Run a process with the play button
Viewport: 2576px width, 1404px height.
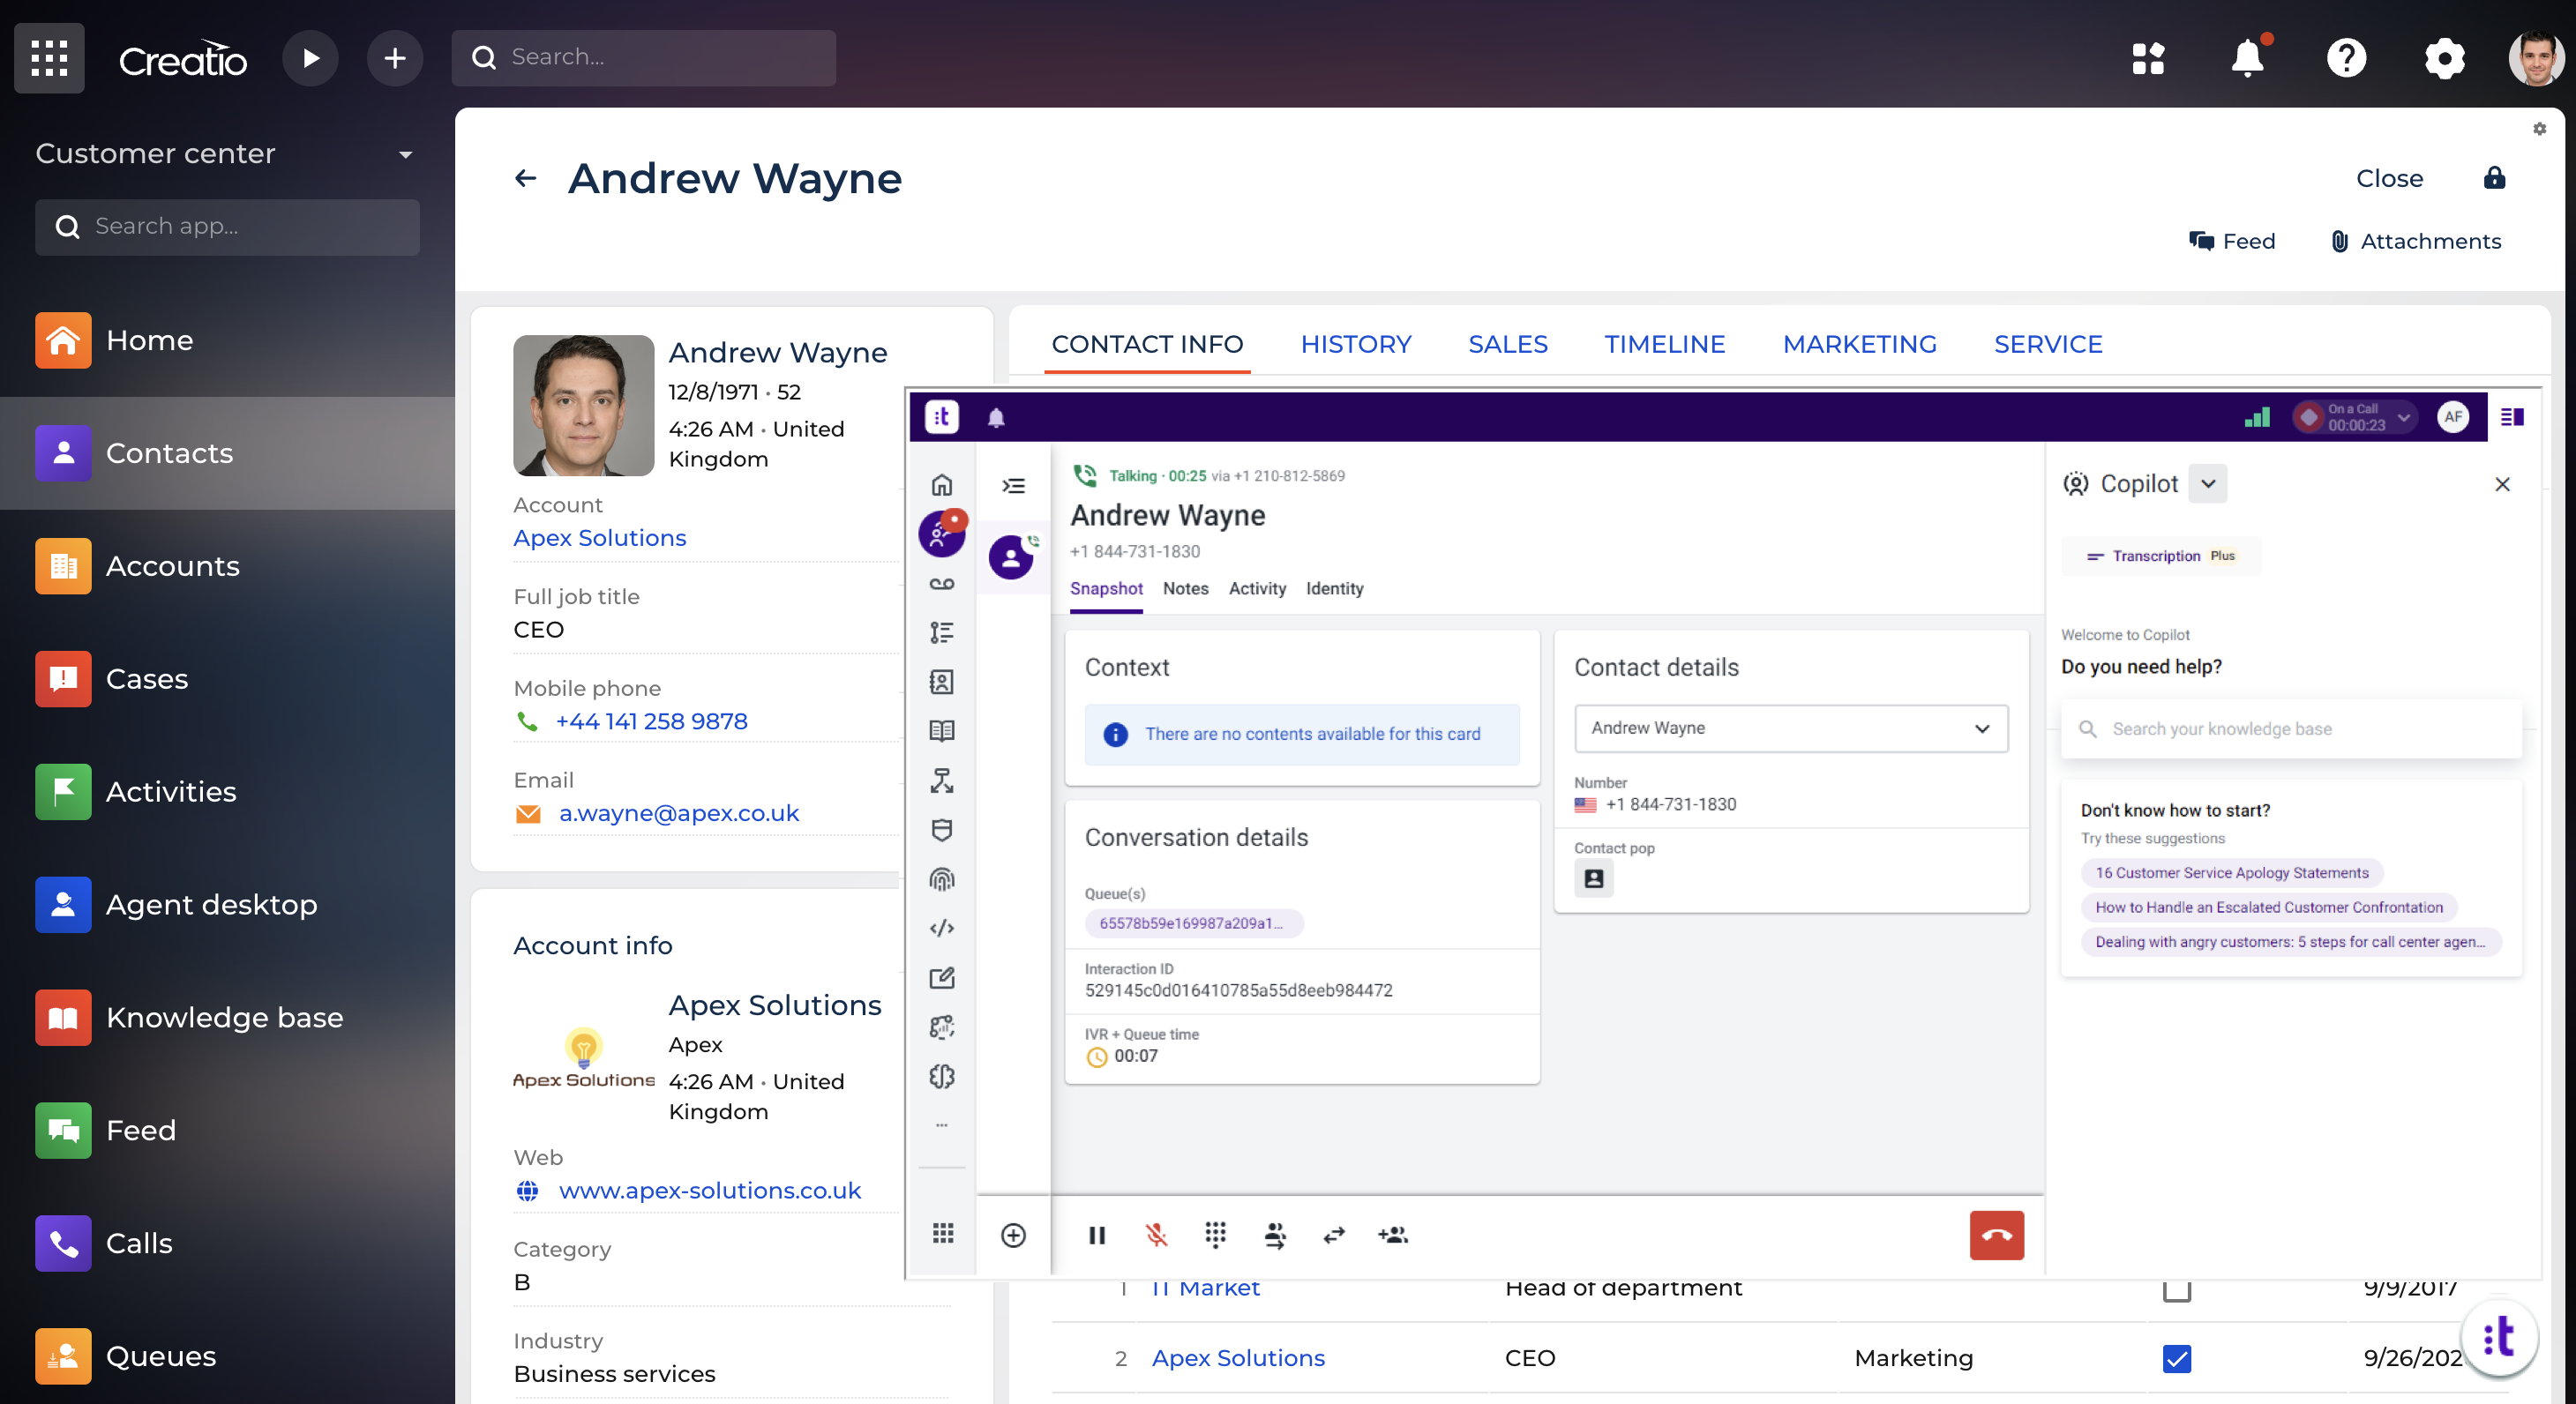click(310, 58)
